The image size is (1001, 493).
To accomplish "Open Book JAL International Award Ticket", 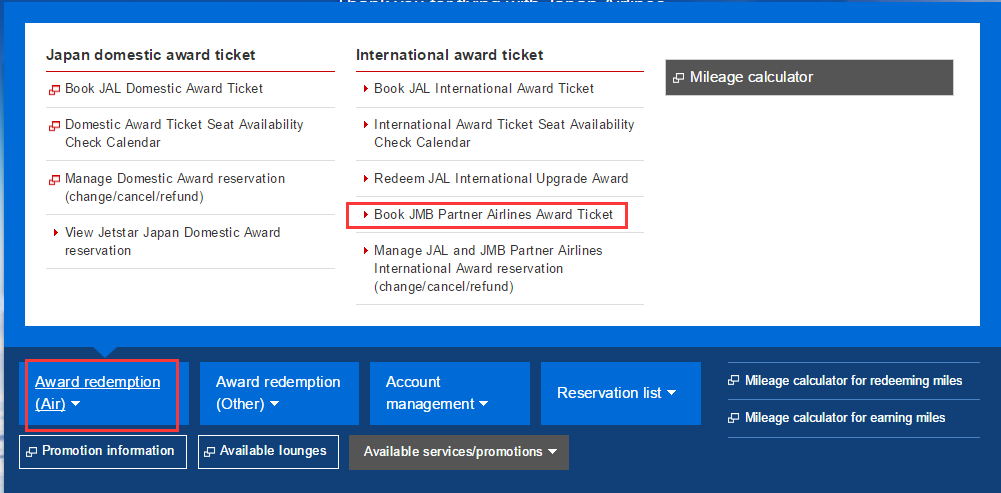I will pyautogui.click(x=484, y=89).
